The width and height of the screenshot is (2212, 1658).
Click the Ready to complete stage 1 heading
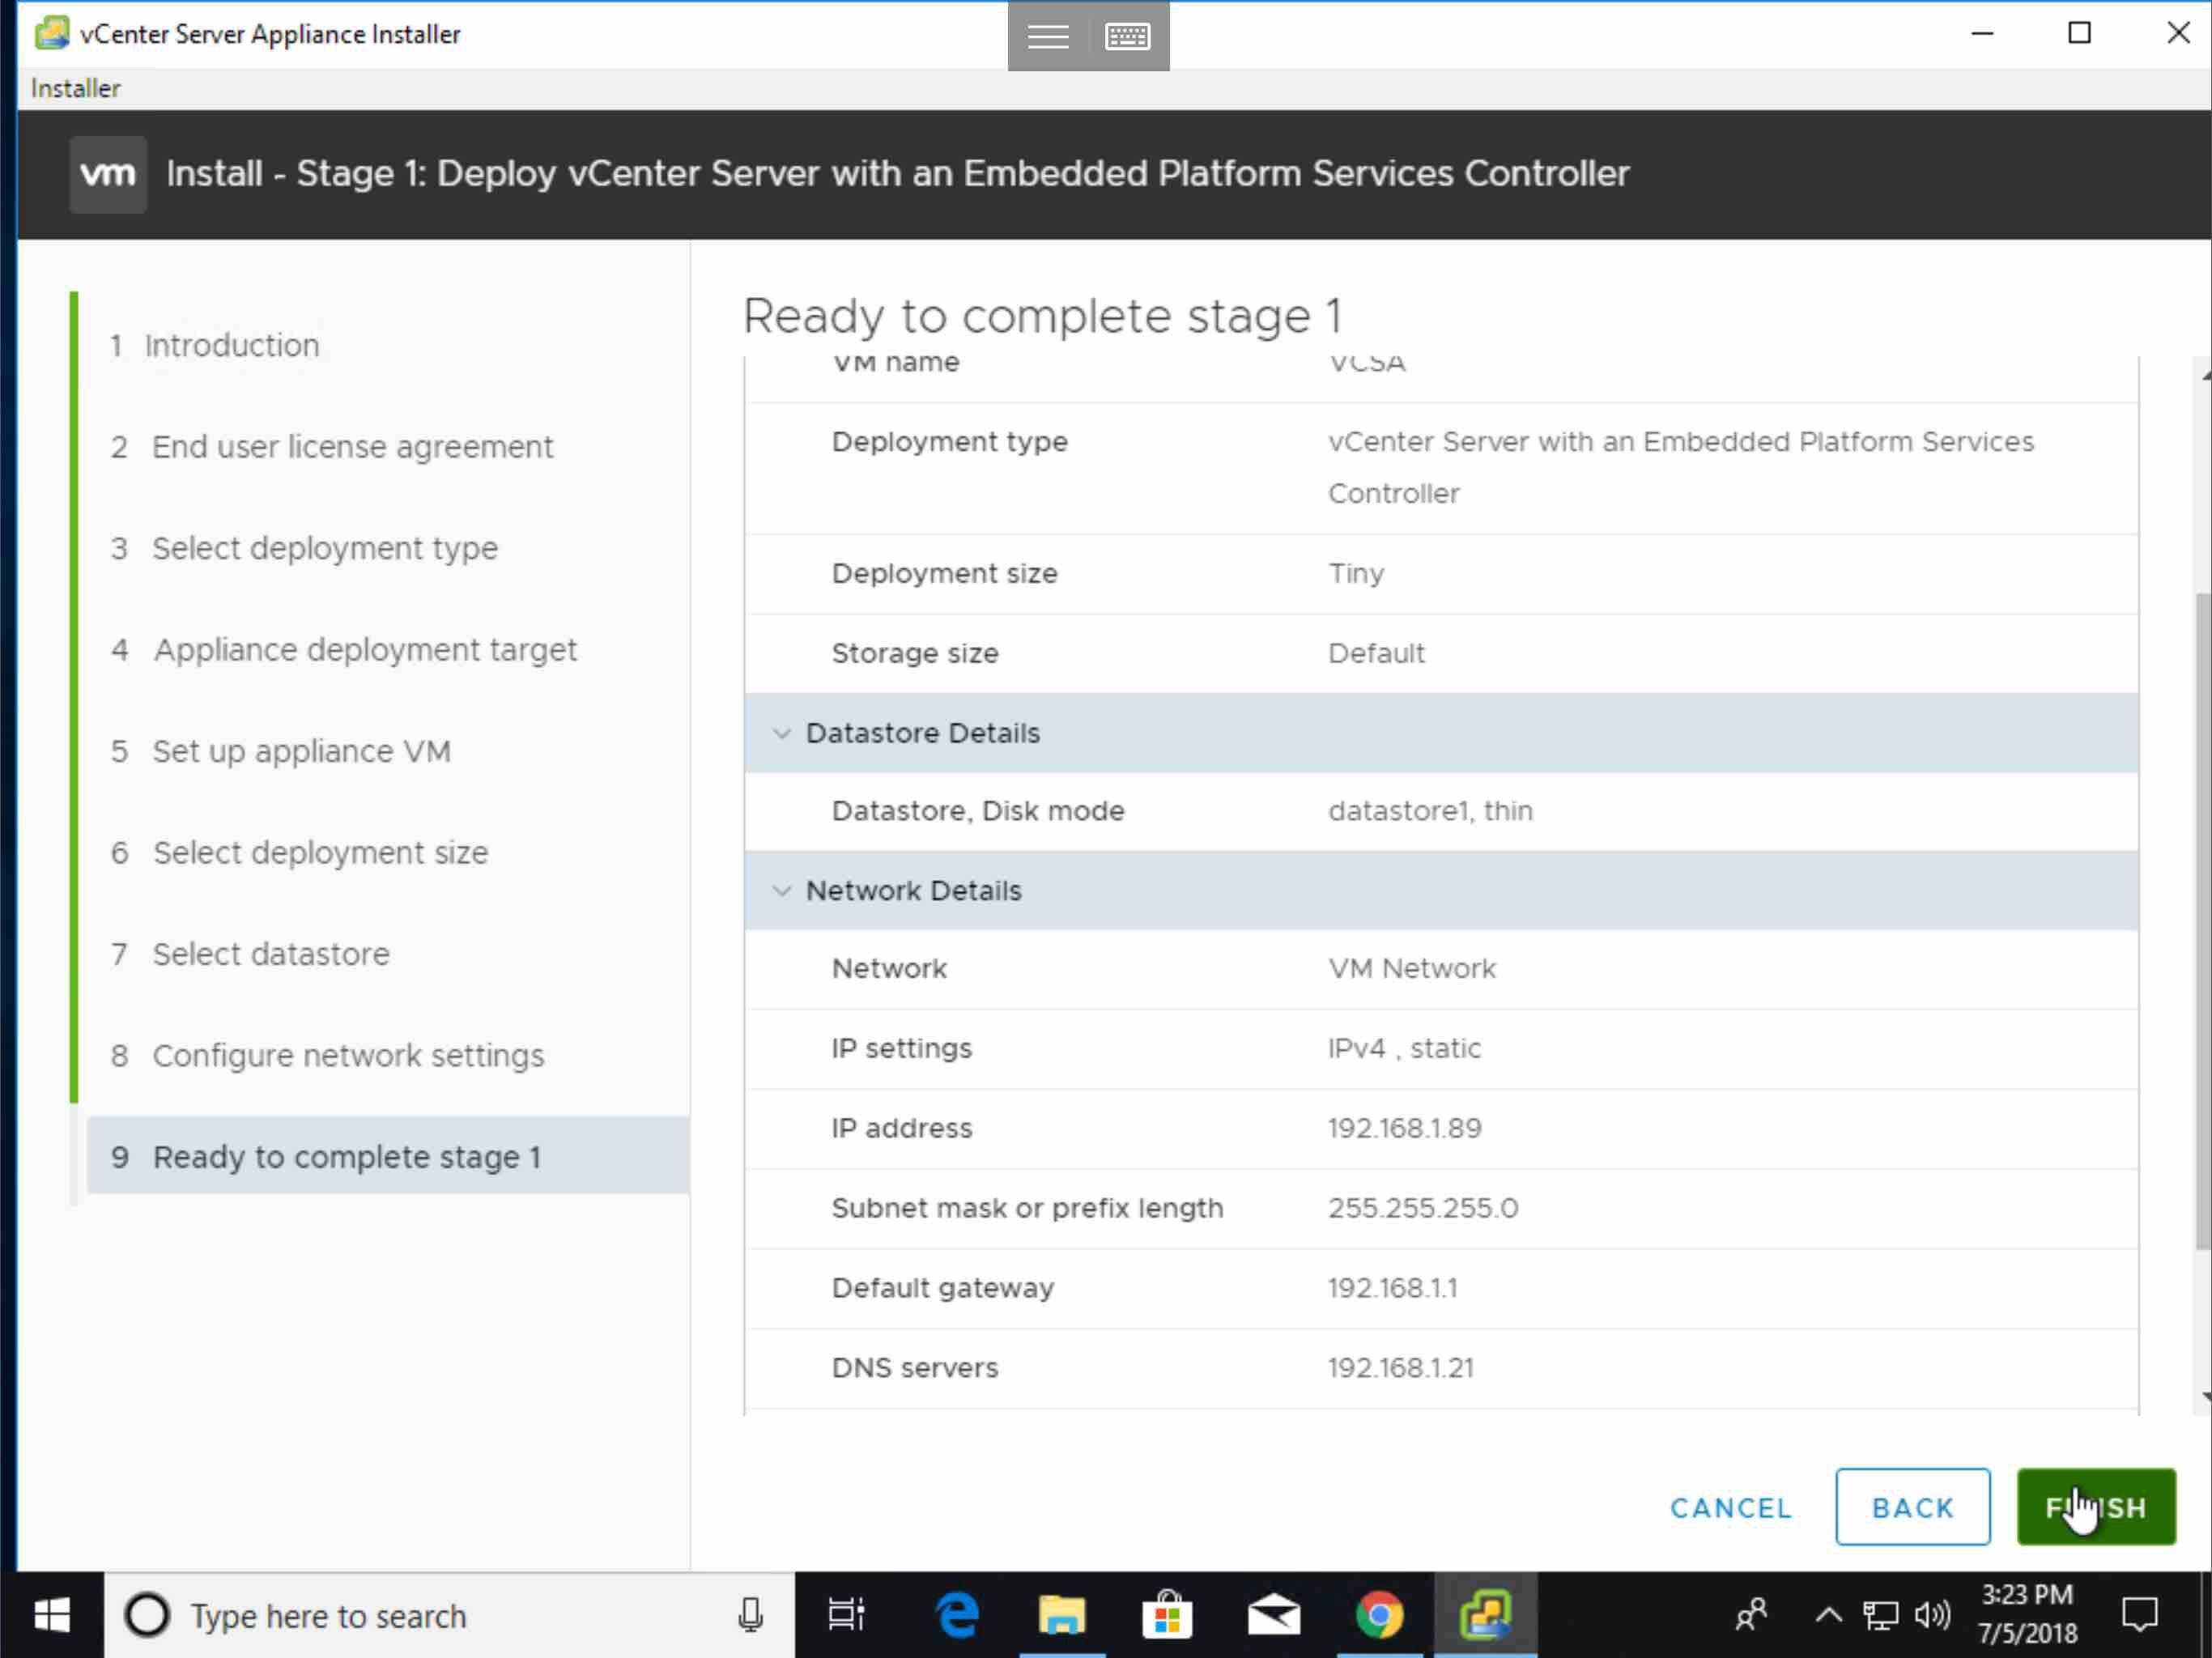pyautogui.click(x=1042, y=316)
